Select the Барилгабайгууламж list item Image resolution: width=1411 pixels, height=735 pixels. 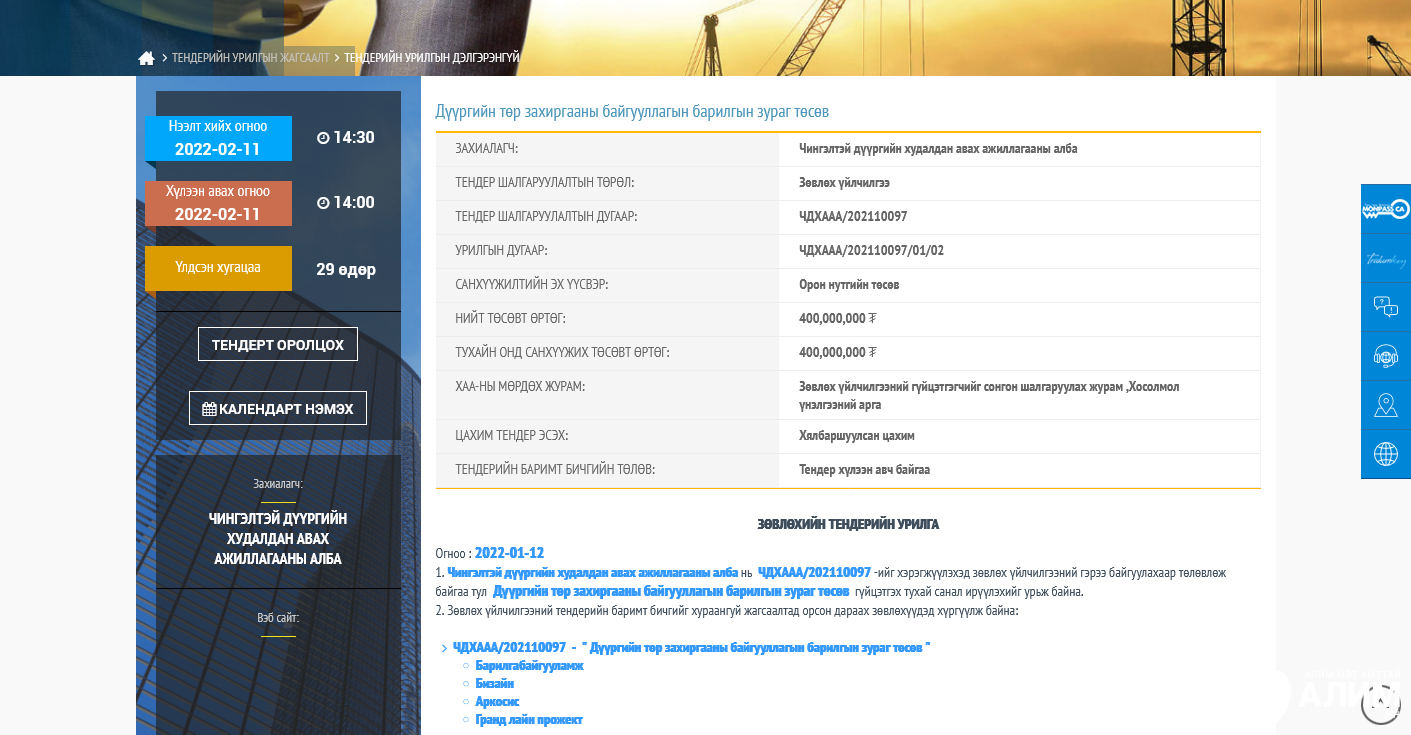click(529, 666)
